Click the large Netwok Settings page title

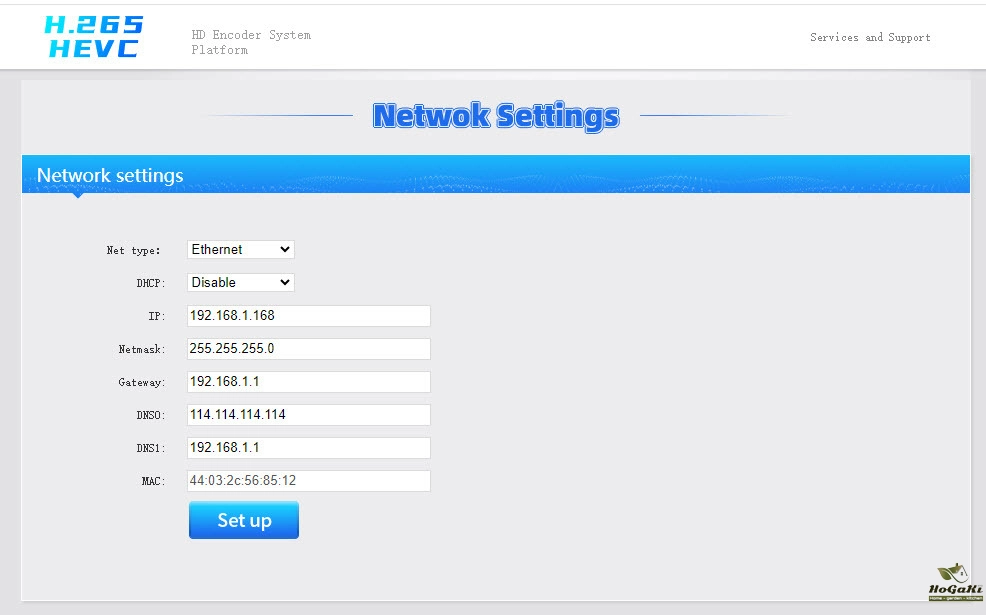coord(496,116)
